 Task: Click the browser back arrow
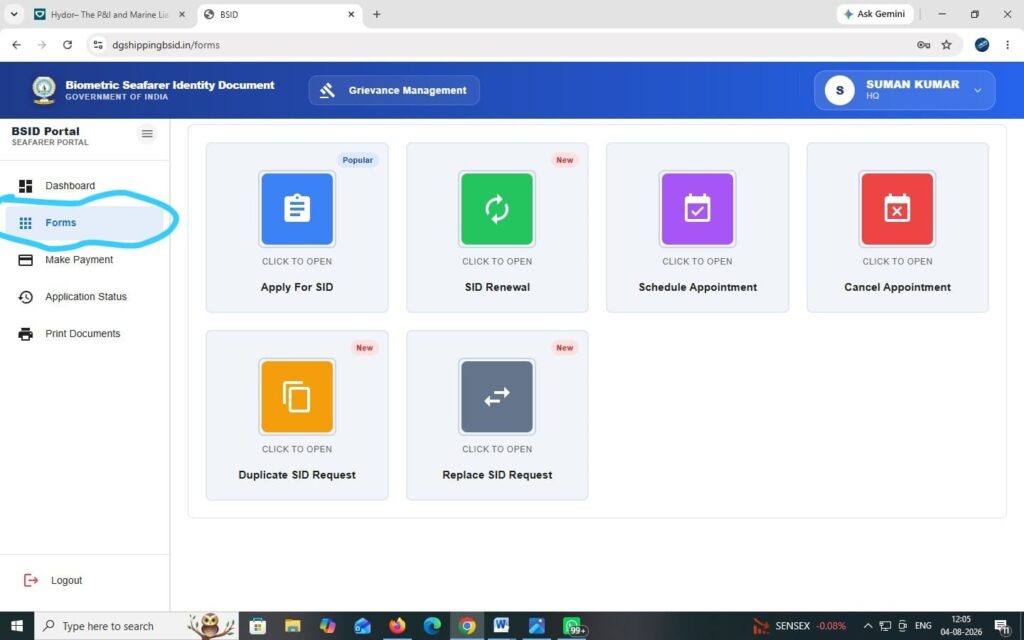[x=16, y=45]
